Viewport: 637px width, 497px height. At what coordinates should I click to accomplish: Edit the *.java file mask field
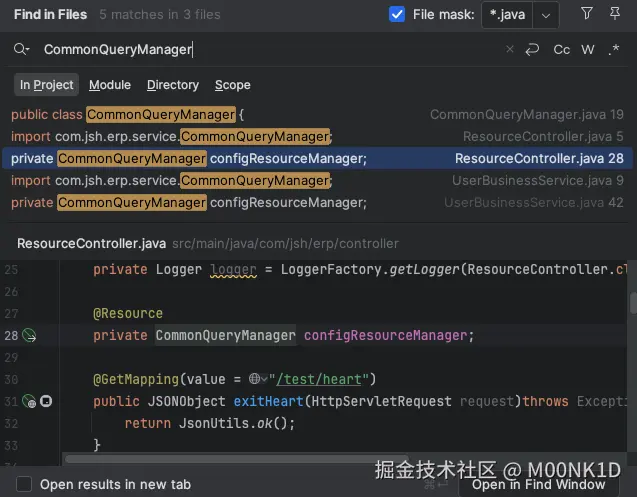pyautogui.click(x=507, y=15)
